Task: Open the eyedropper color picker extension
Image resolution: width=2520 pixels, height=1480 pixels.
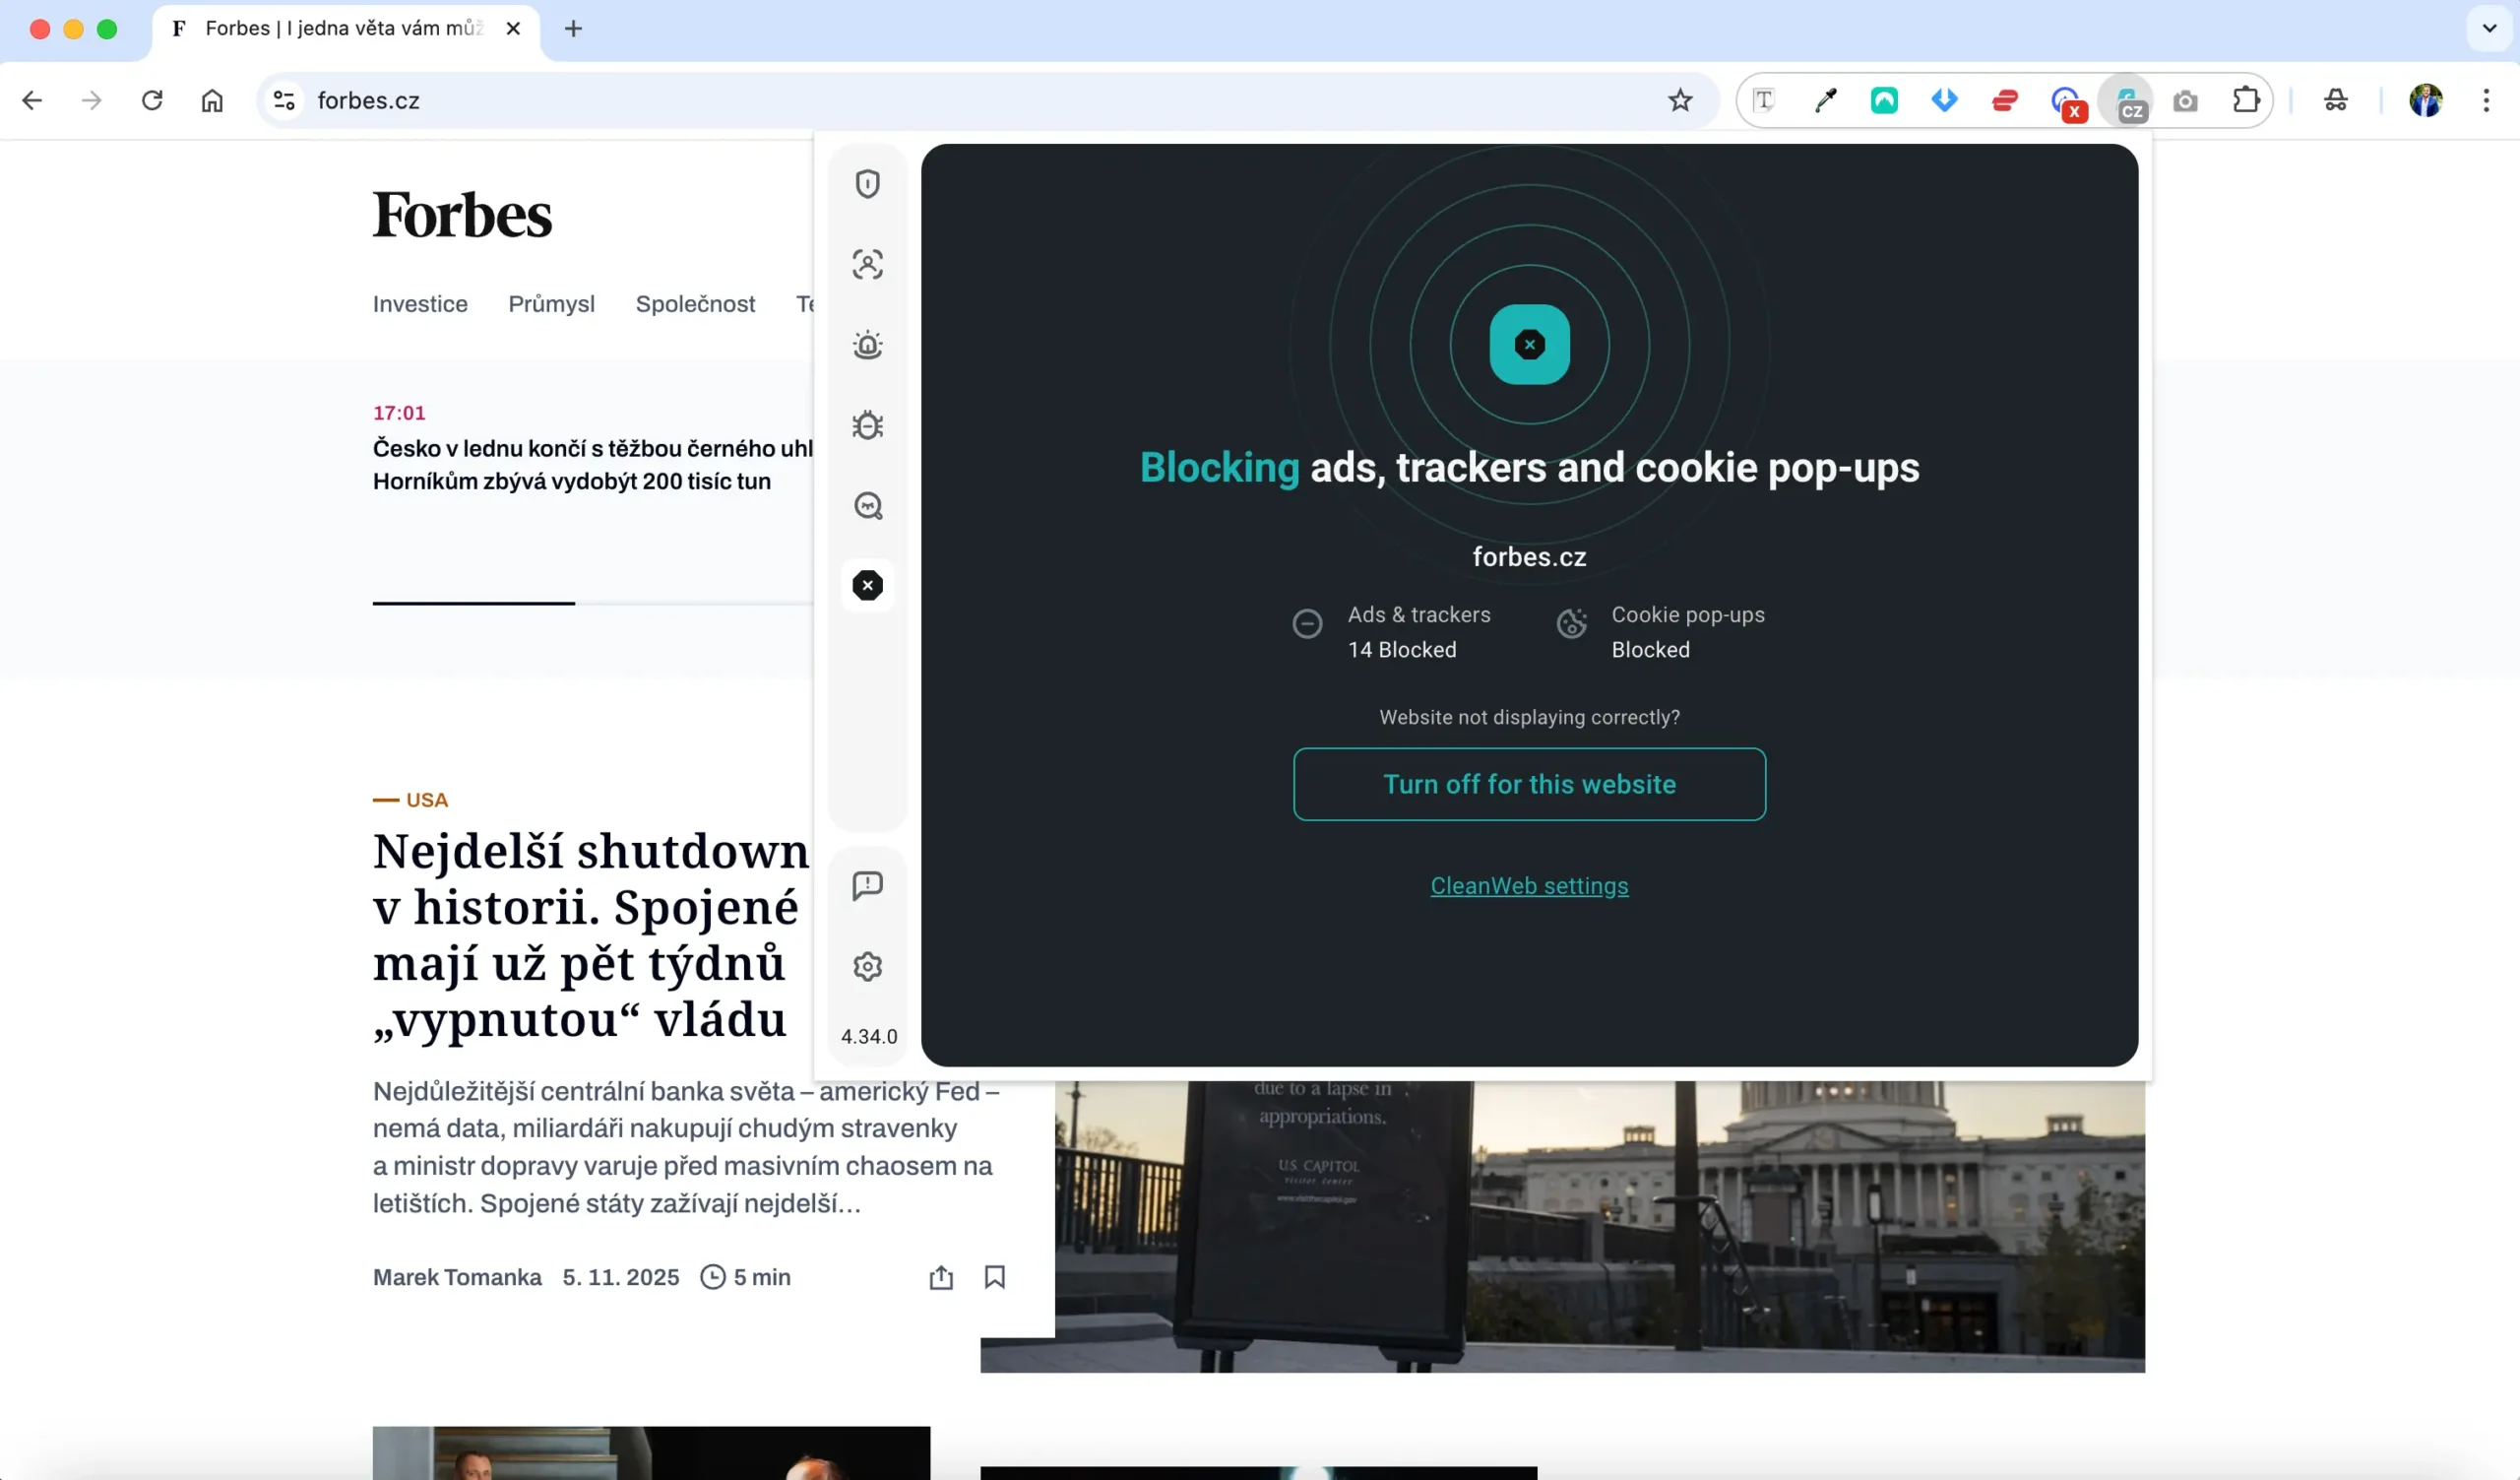Action: tap(1825, 100)
